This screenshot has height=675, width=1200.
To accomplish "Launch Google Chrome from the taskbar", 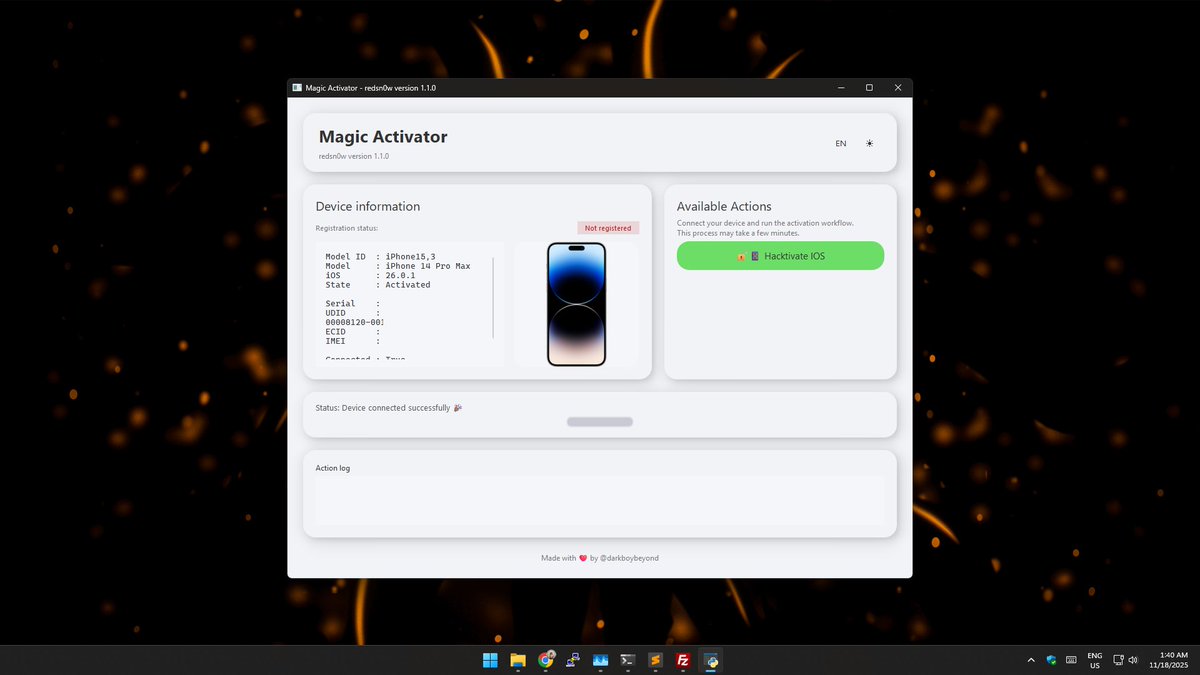I will 545,660.
